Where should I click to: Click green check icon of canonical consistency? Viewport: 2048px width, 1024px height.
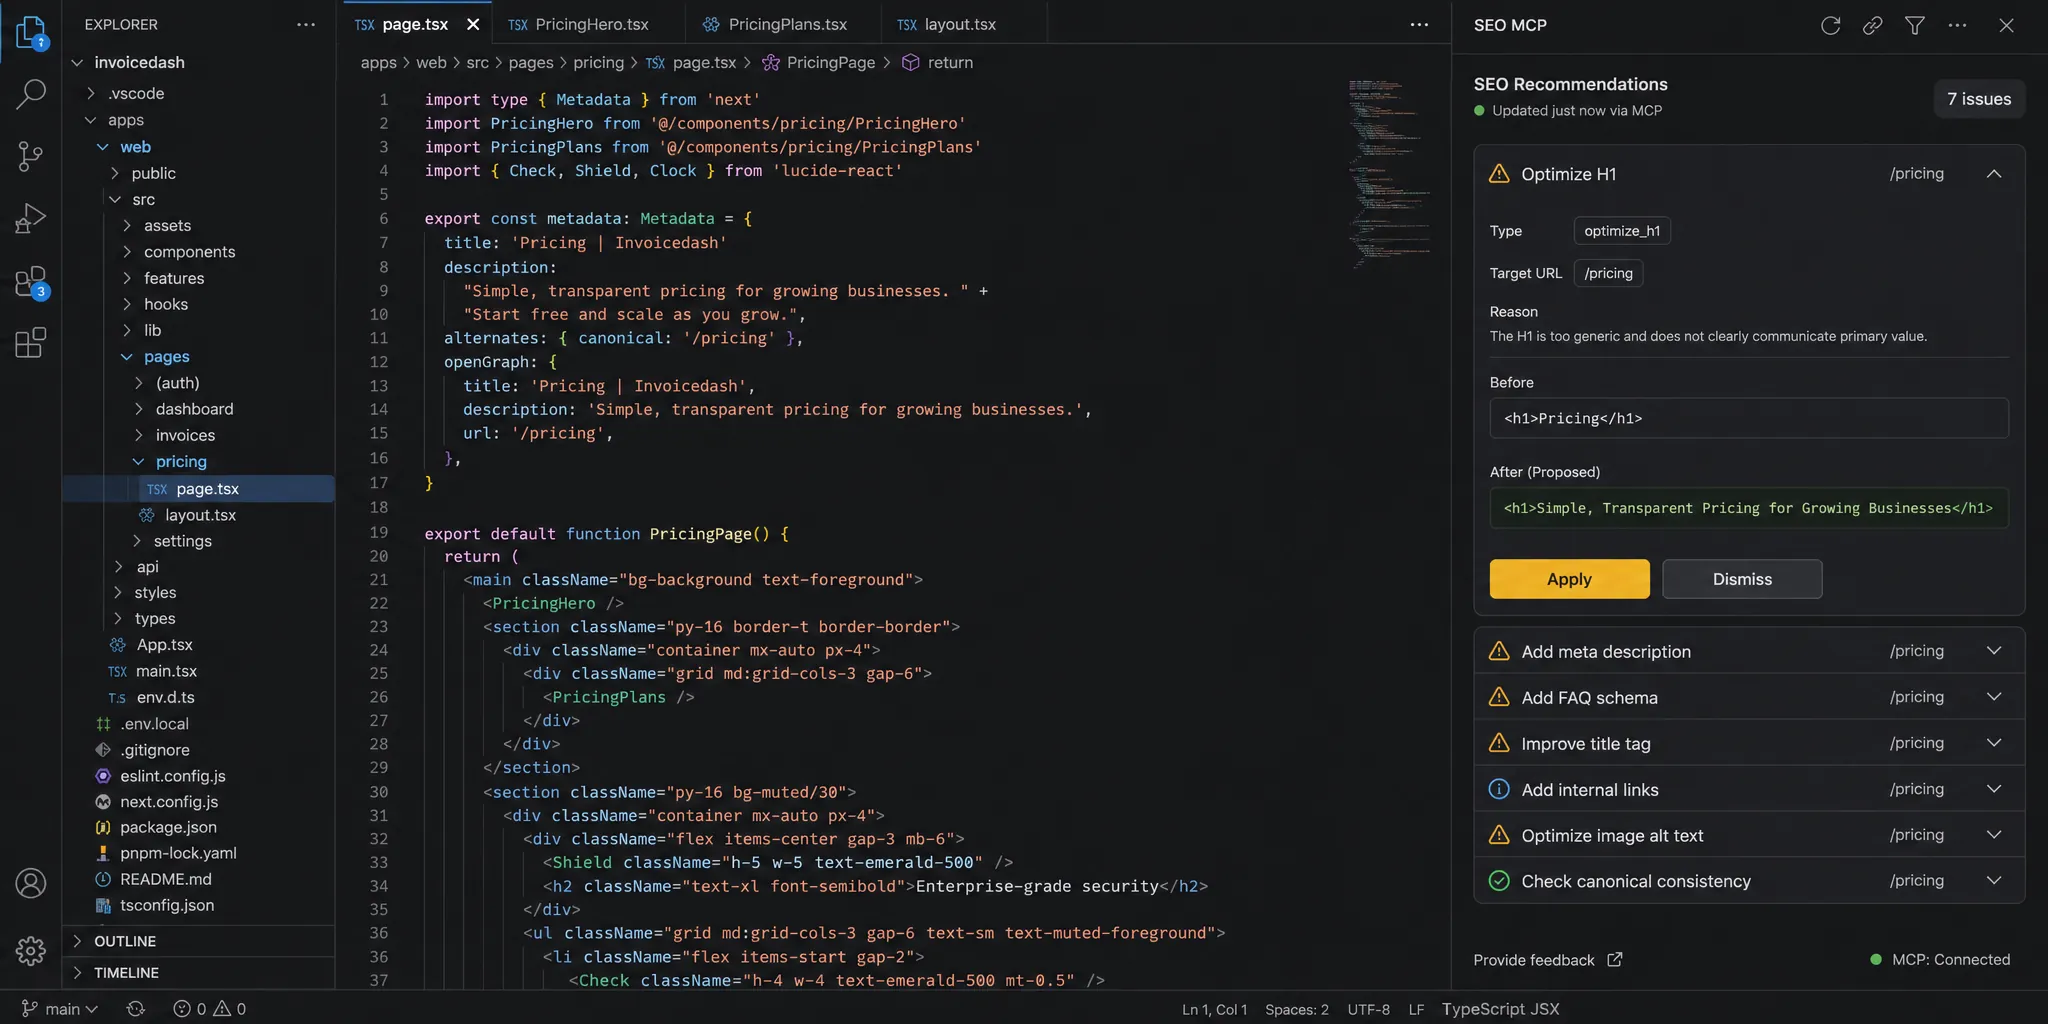1499,881
